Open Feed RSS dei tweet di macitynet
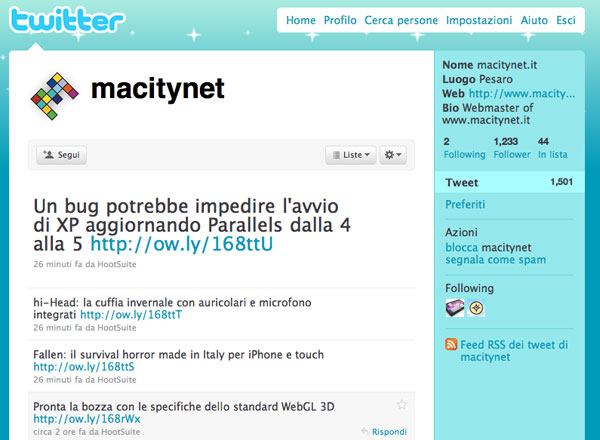 coord(514,351)
